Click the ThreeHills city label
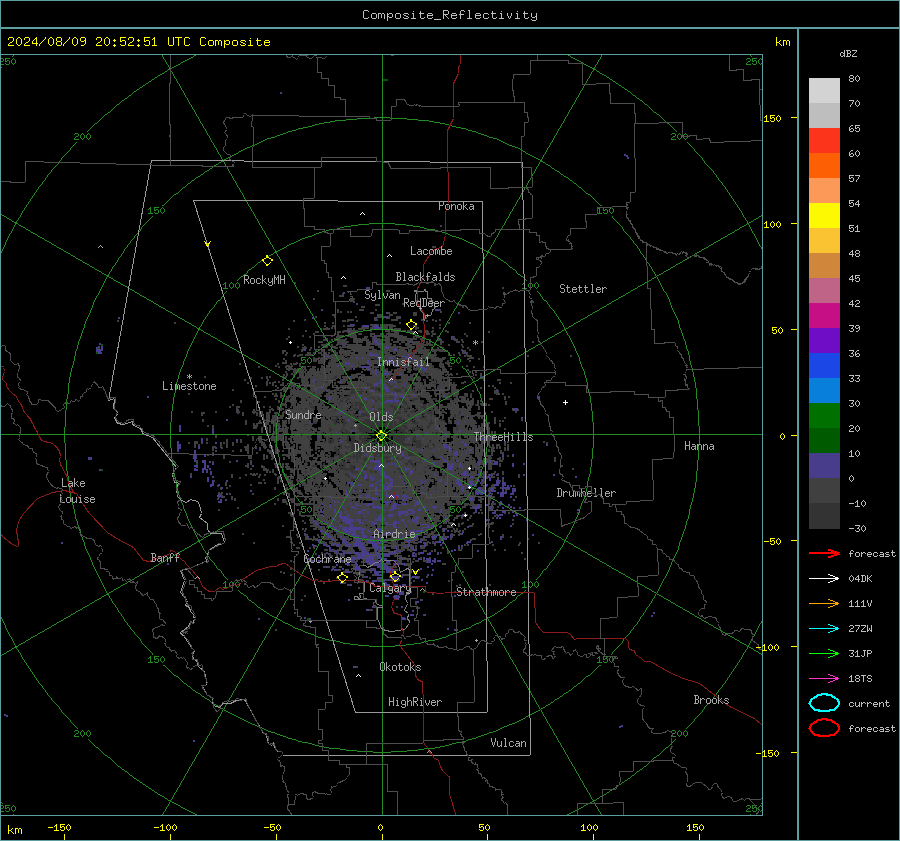900x841 pixels. click(503, 437)
